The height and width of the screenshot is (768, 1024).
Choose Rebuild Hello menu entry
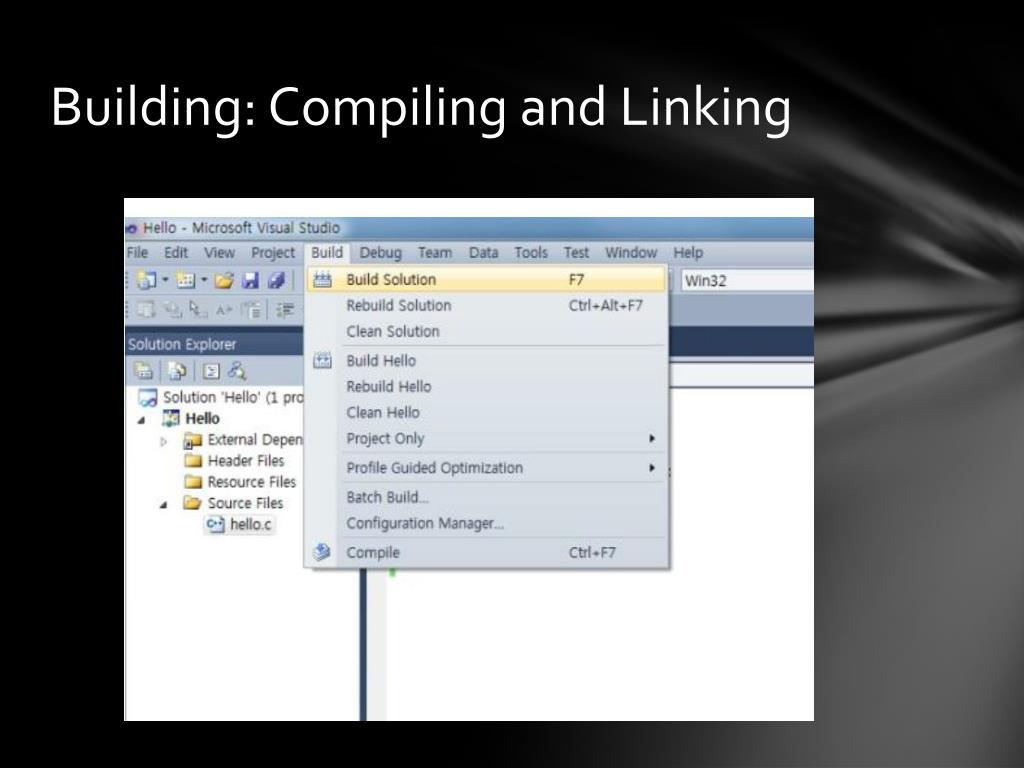coord(487,387)
